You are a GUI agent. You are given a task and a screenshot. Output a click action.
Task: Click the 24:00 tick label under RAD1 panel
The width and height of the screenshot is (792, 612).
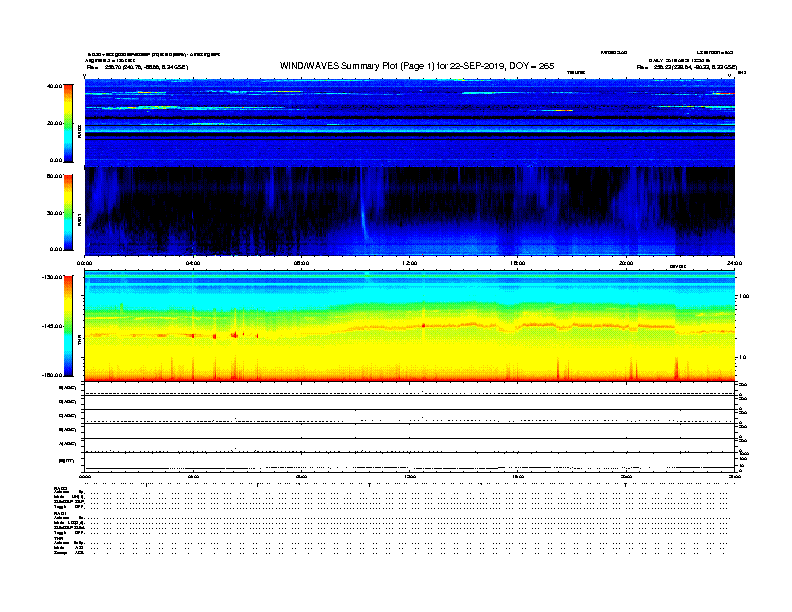pos(734,263)
